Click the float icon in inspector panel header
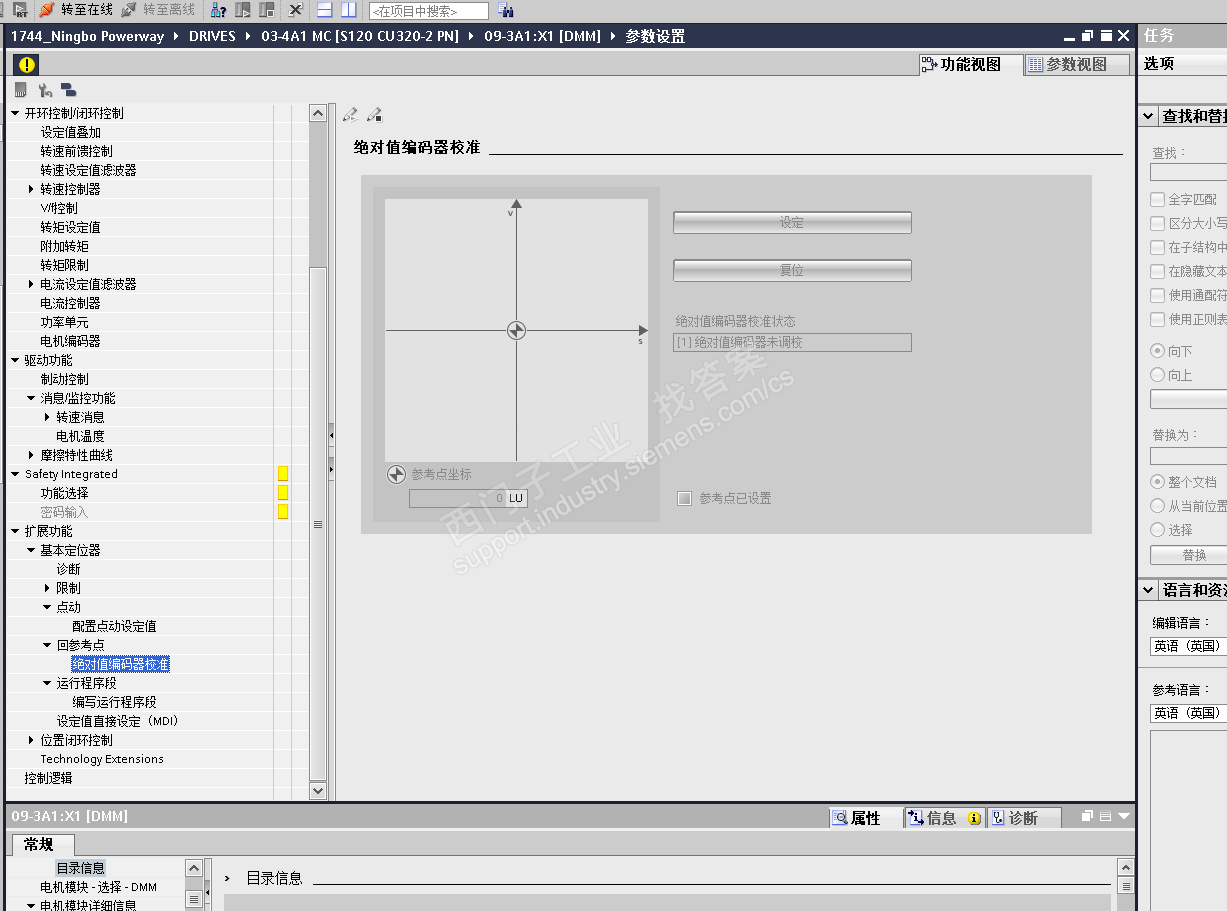The width and height of the screenshot is (1227, 911). pyautogui.click(x=1087, y=816)
